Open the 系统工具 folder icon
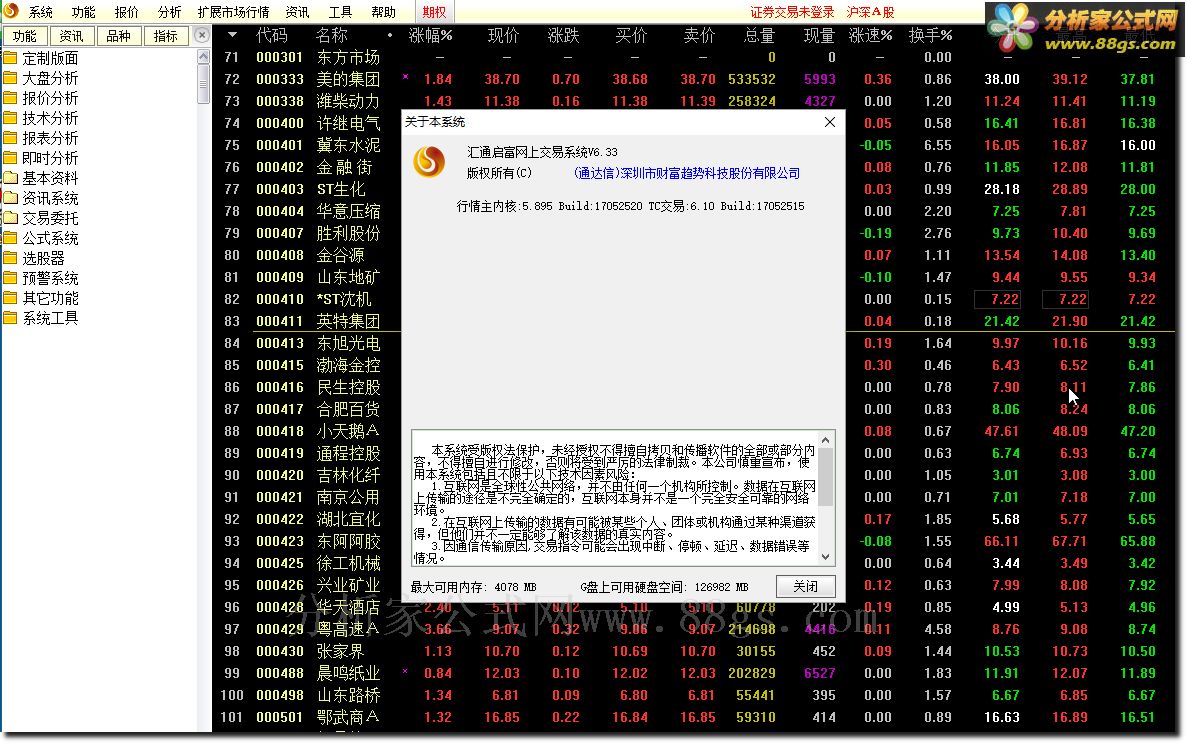The width and height of the screenshot is (1187, 743). pos(10,318)
